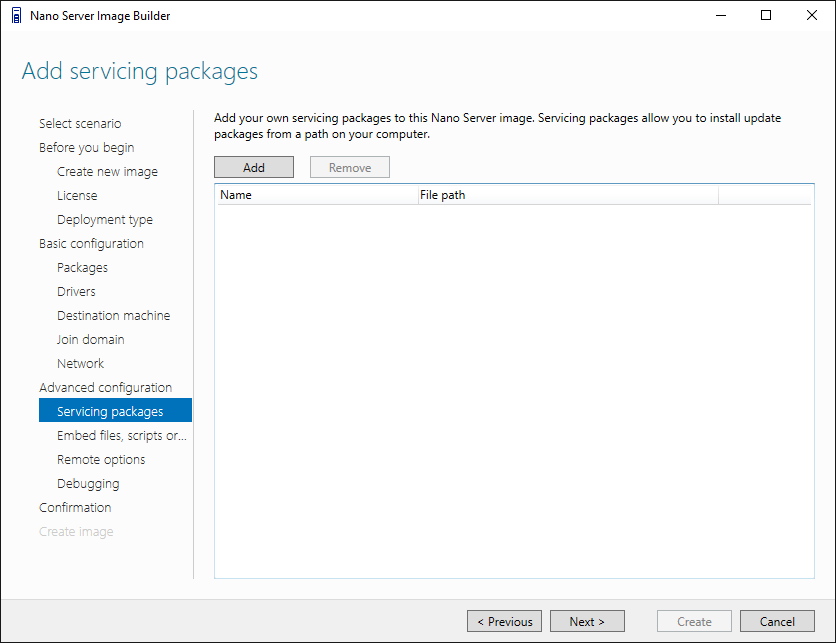The image size is (836, 643).
Task: Go to the Previous page
Action: point(505,621)
